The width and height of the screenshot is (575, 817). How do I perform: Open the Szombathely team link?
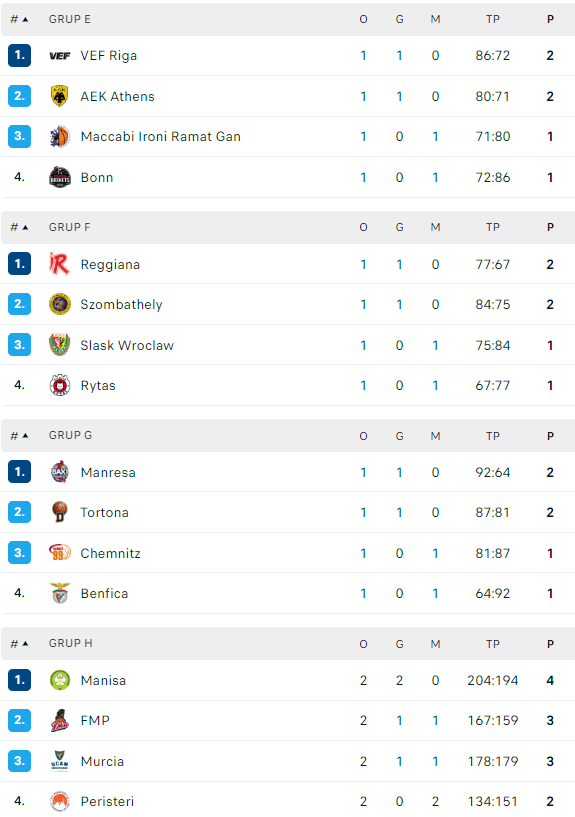point(121,304)
